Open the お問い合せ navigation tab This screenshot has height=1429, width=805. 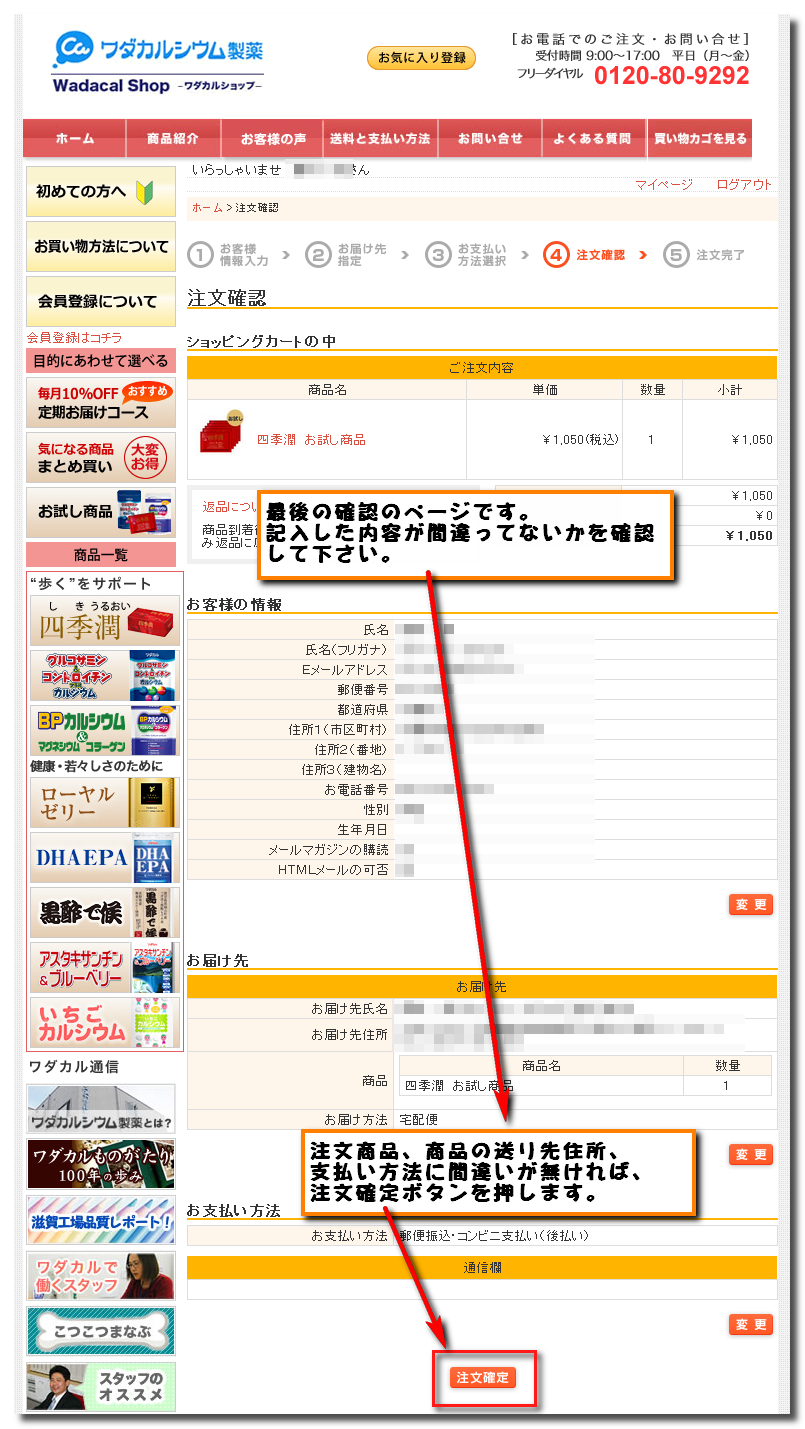point(490,138)
